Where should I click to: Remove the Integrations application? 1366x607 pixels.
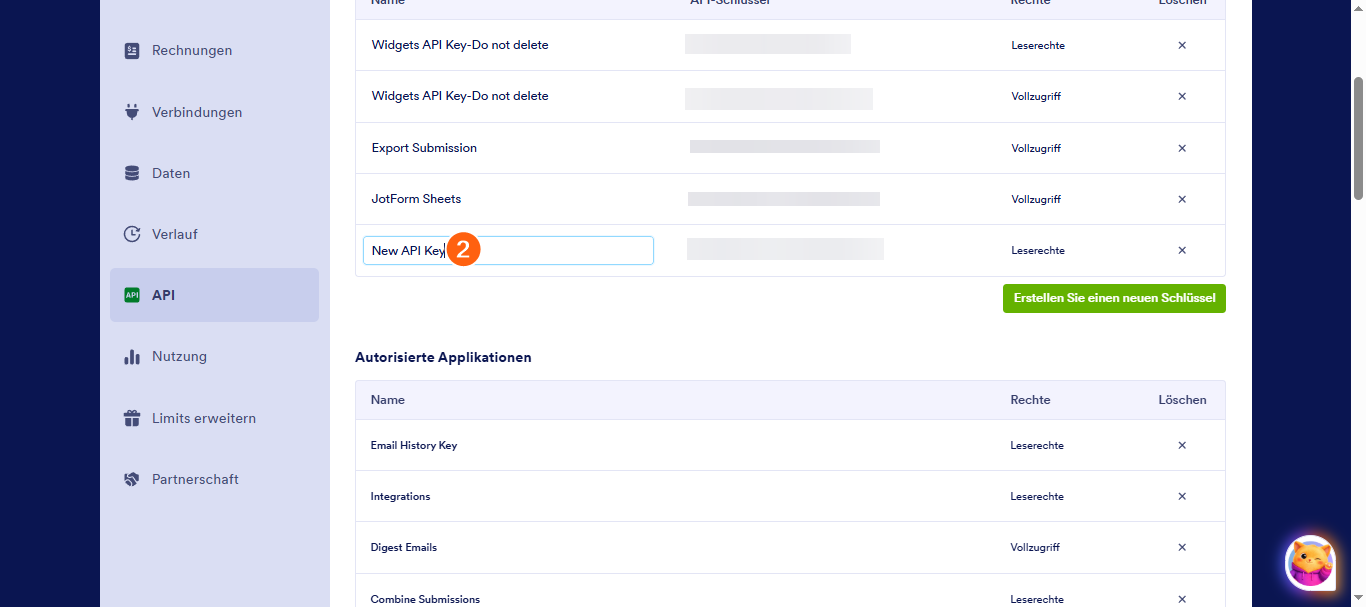1182,496
